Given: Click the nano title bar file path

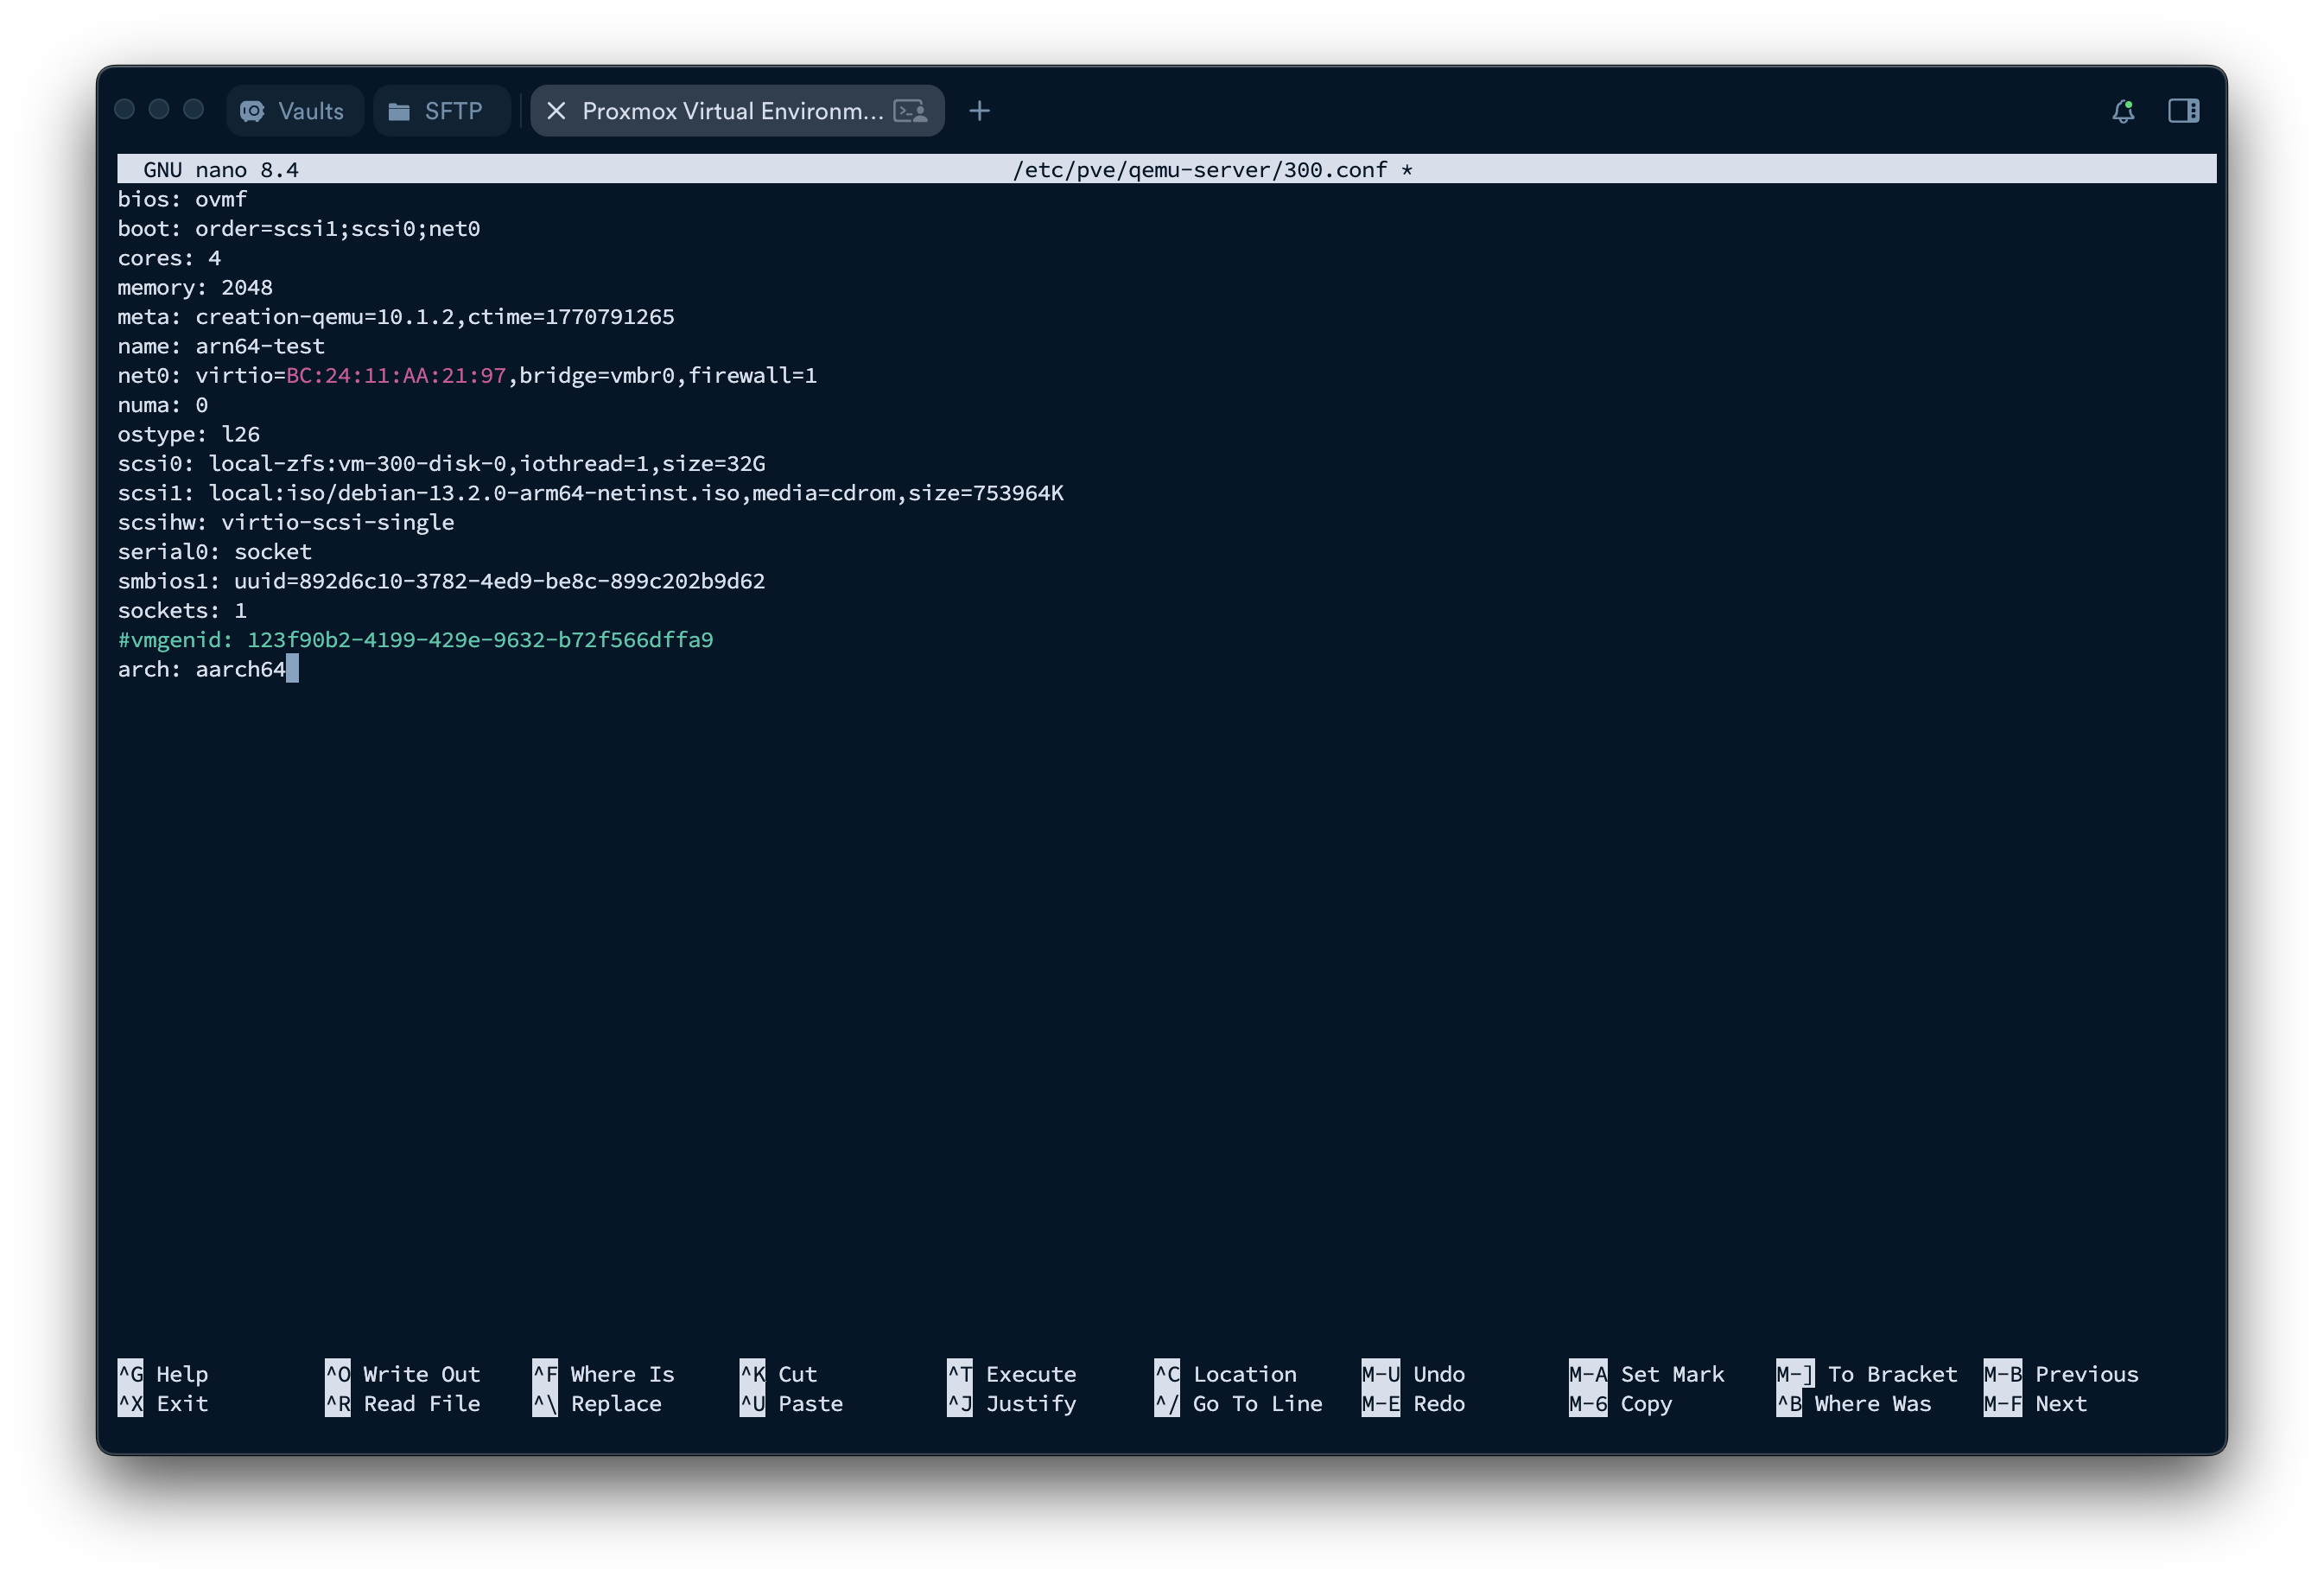Looking at the screenshot, I should [x=1199, y=170].
